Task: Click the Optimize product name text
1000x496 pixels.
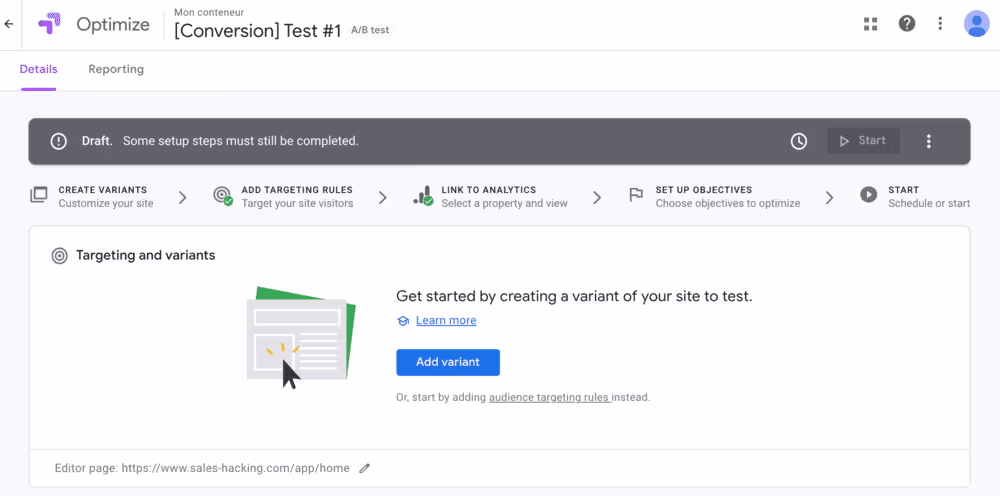Action: (x=113, y=24)
